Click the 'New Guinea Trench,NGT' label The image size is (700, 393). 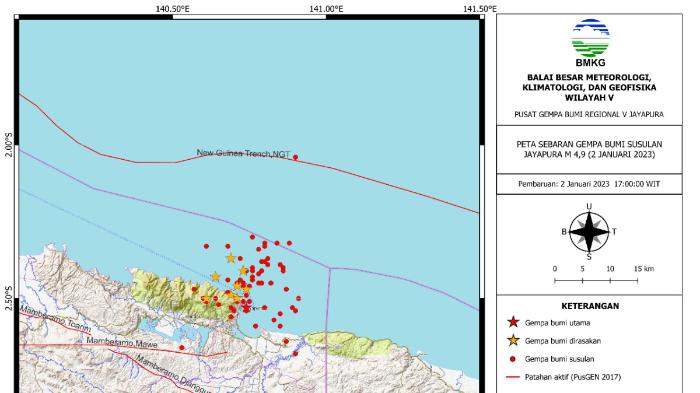[x=243, y=153]
